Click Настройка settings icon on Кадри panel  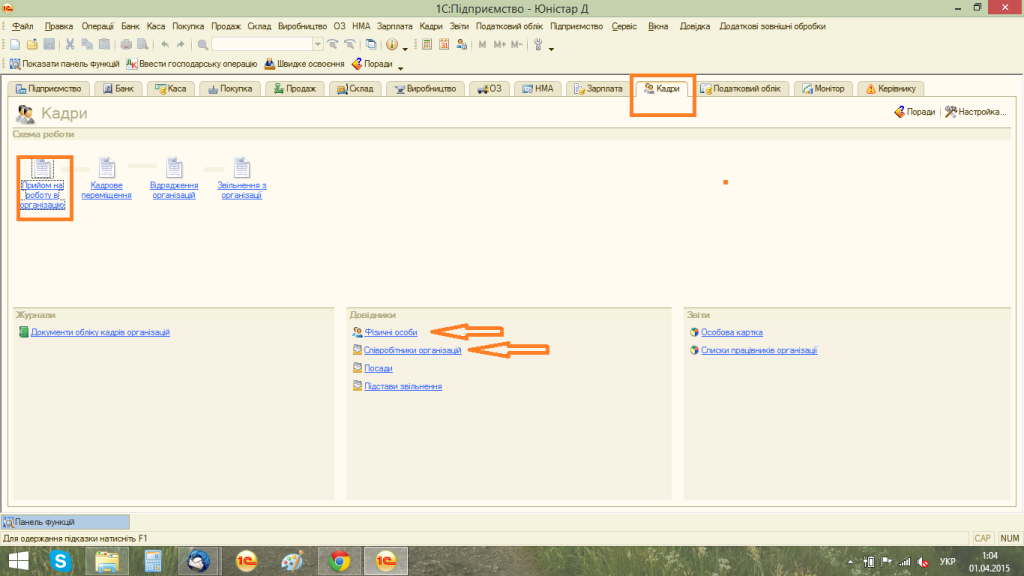[x=976, y=112]
